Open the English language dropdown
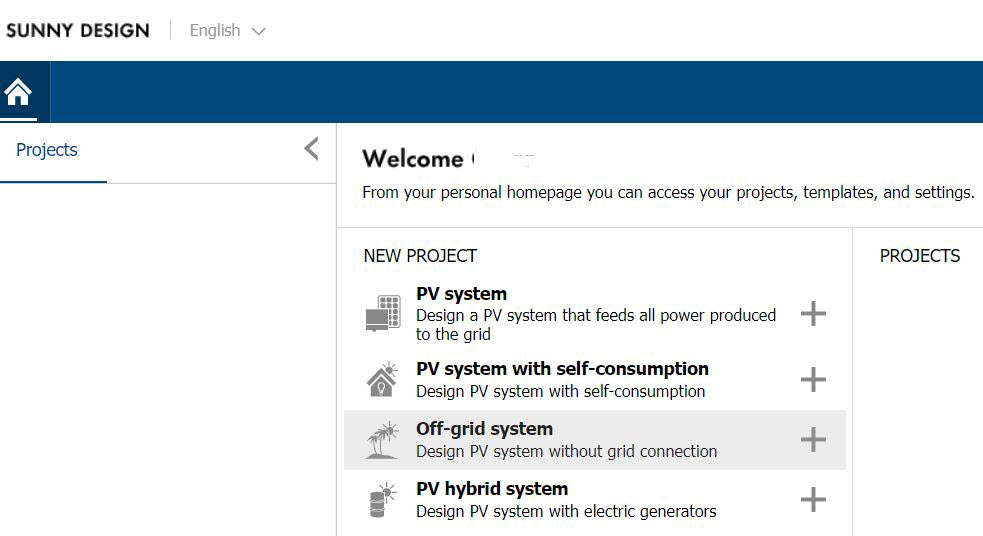The height and width of the screenshot is (536, 983). click(x=228, y=31)
